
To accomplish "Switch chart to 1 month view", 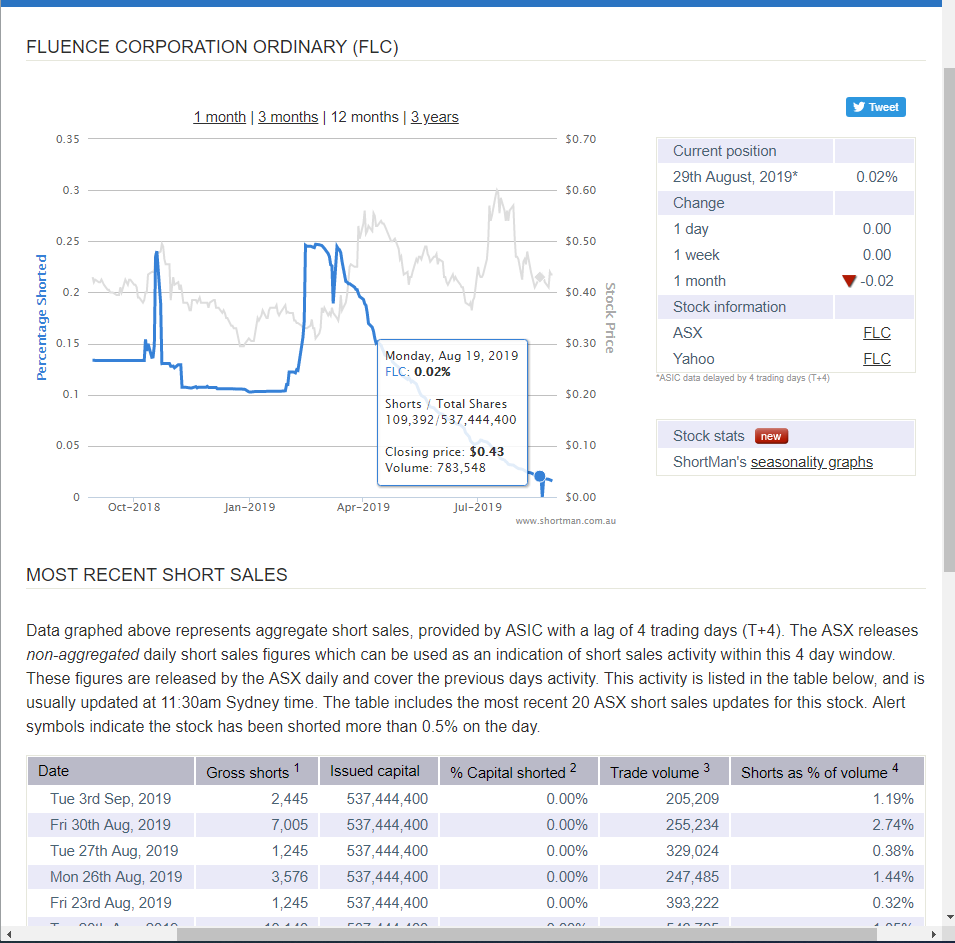I will click(220, 117).
